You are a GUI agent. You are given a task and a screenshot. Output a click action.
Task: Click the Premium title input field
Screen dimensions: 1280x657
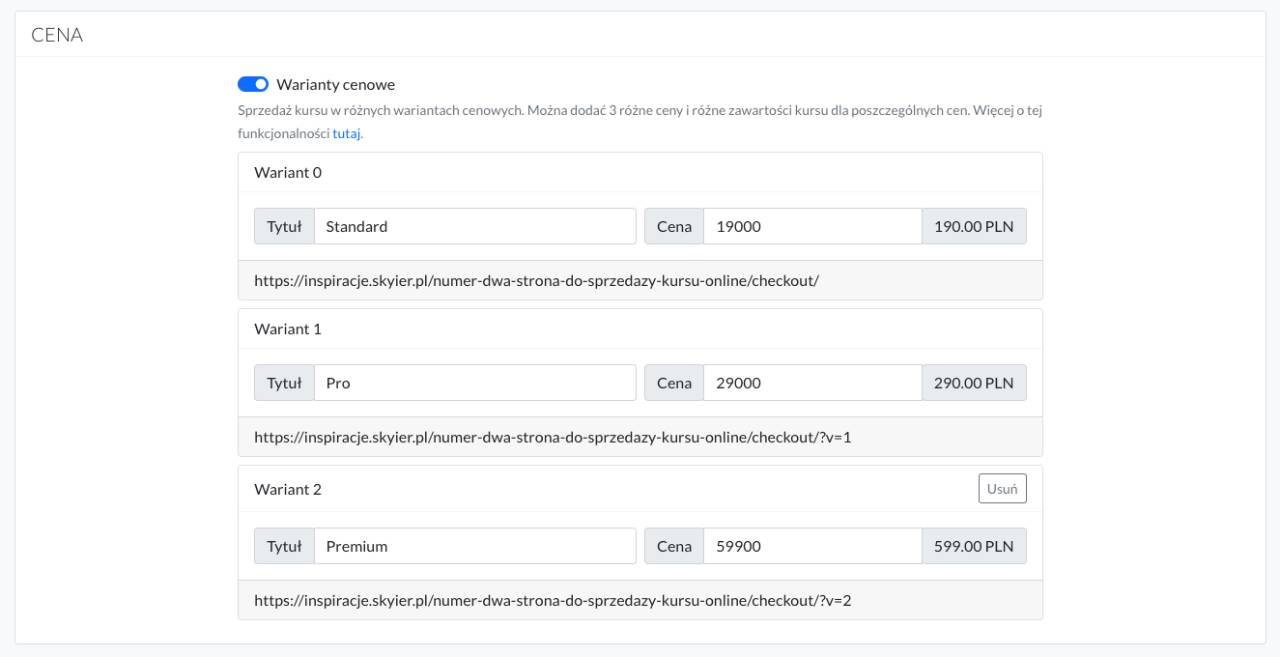[475, 547]
